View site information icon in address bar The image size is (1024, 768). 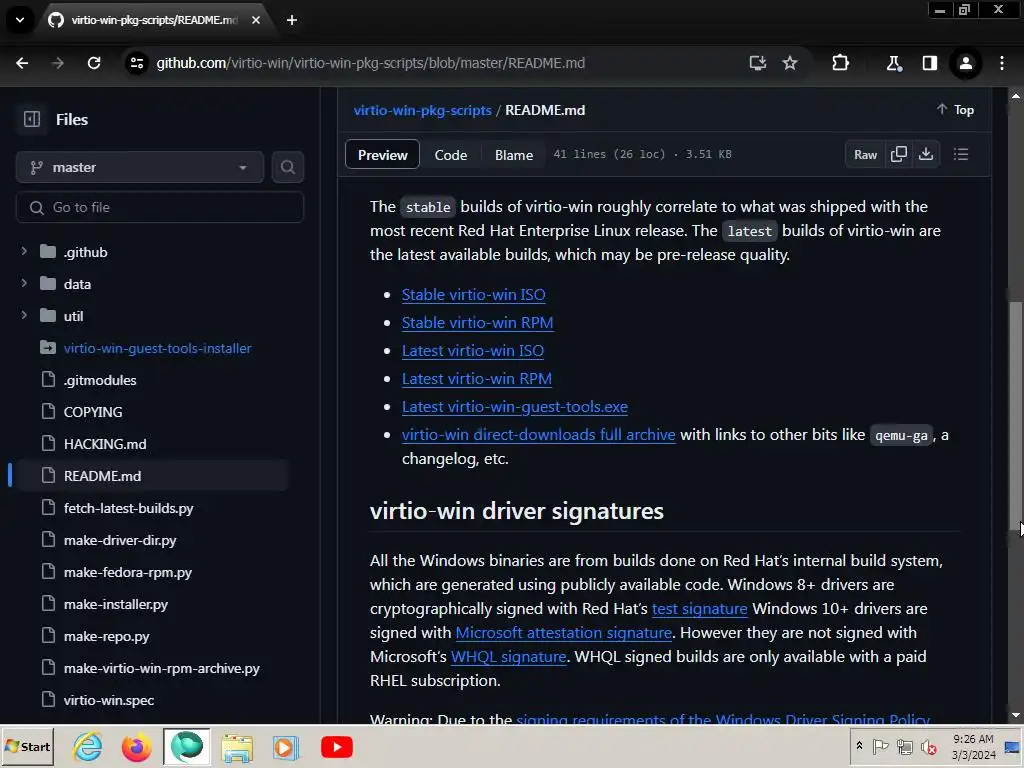click(x=136, y=63)
